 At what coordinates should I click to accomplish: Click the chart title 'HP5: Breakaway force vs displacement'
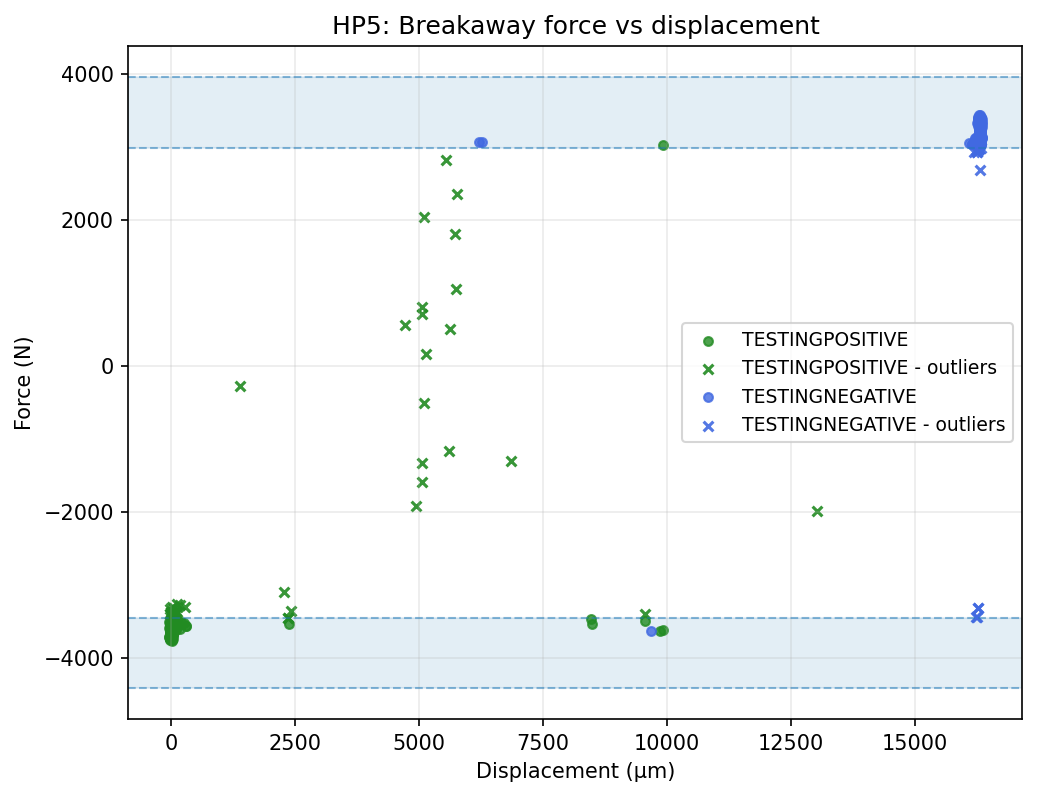coord(575,26)
